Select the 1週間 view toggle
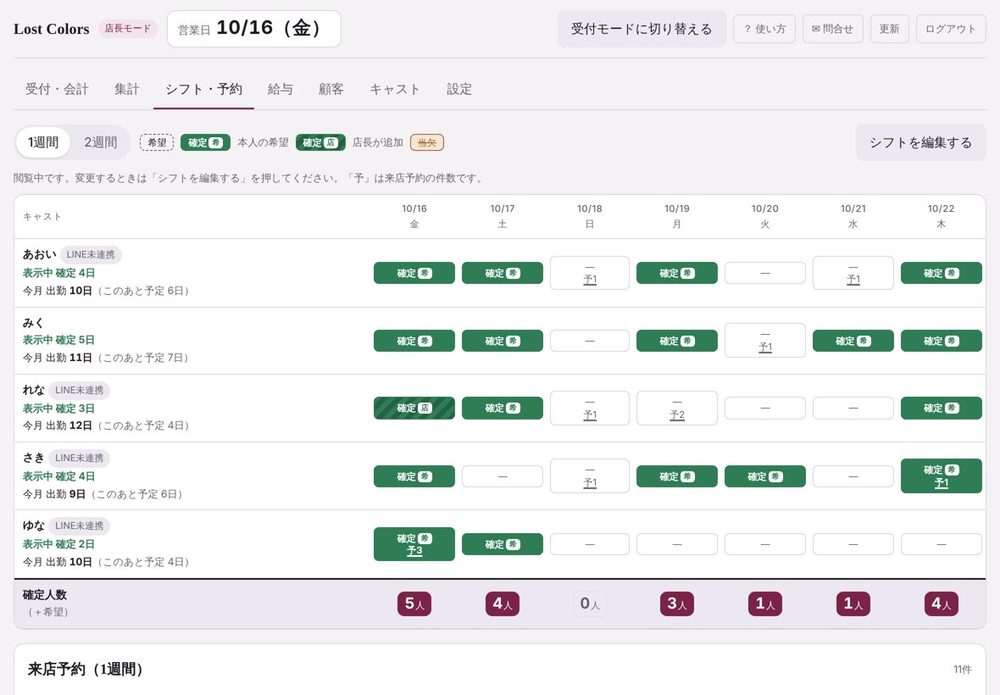Image resolution: width=1000 pixels, height=695 pixels. pyautogui.click(x=43, y=142)
